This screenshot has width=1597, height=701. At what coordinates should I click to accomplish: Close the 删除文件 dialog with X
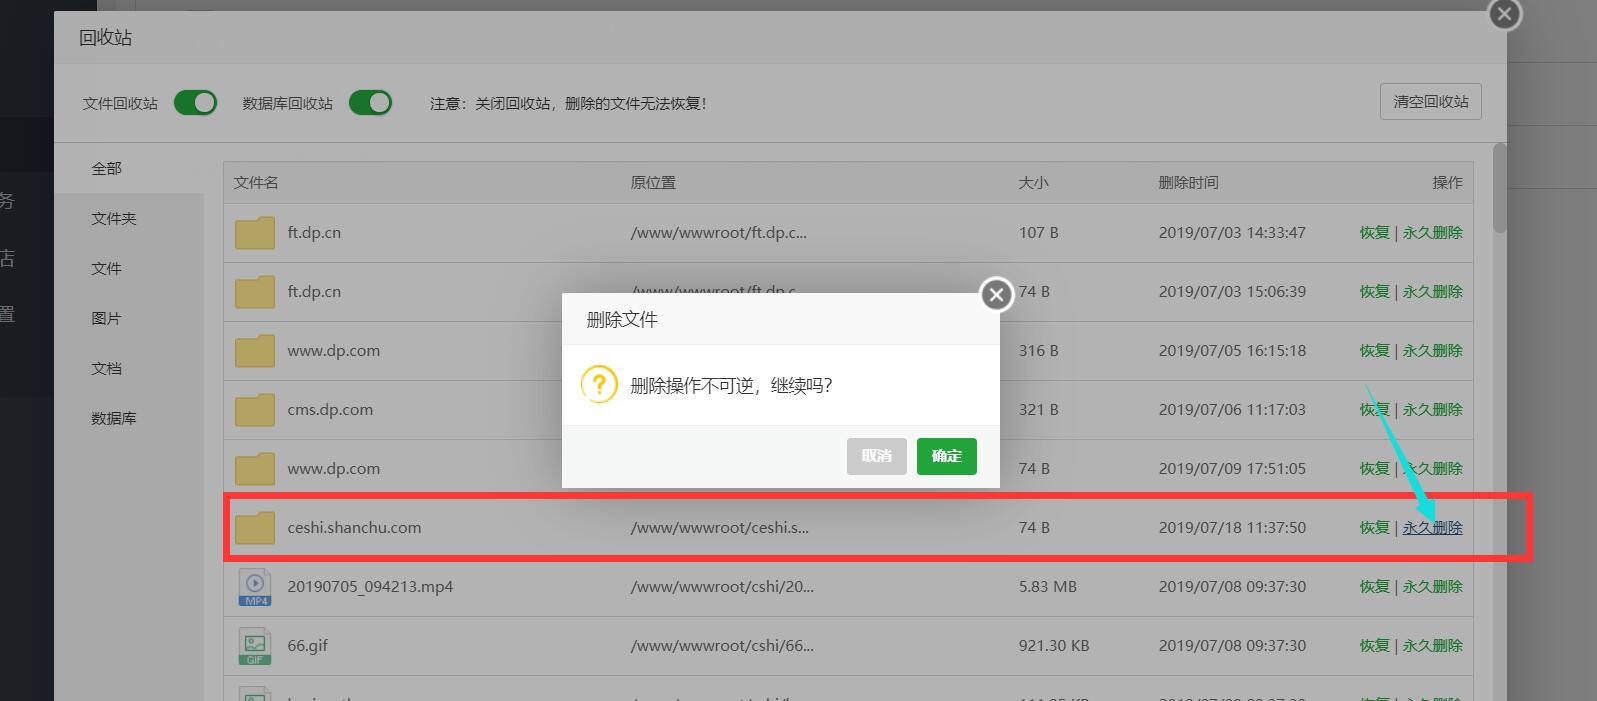pos(996,294)
